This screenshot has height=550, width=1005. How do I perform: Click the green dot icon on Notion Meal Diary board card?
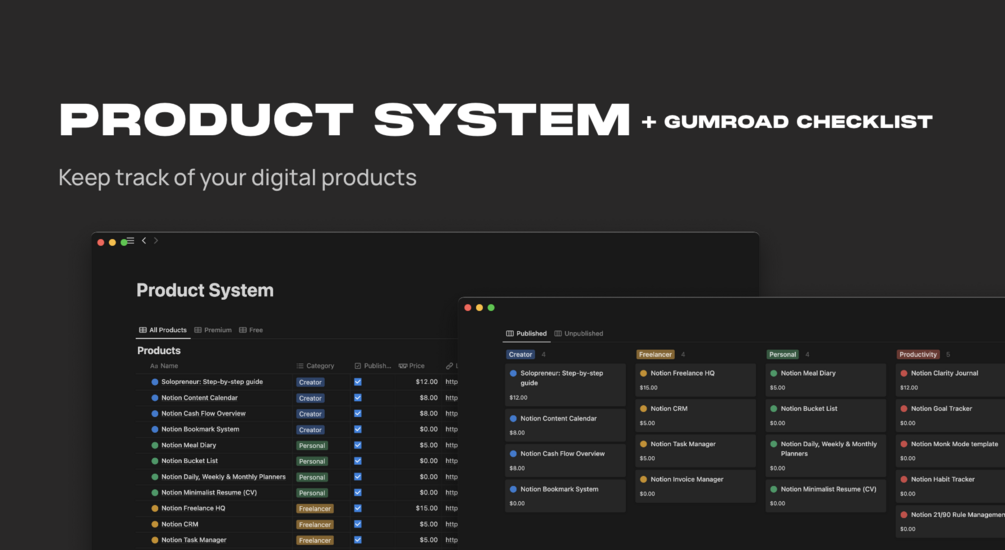click(774, 373)
